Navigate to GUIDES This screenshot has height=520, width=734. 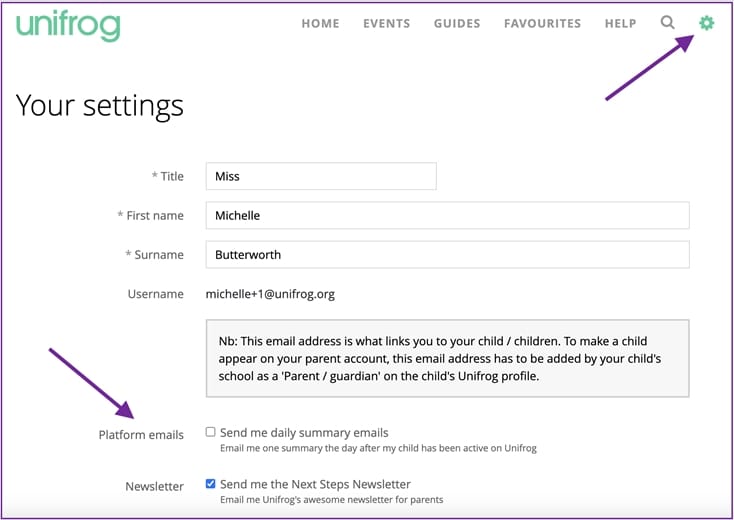click(x=457, y=24)
